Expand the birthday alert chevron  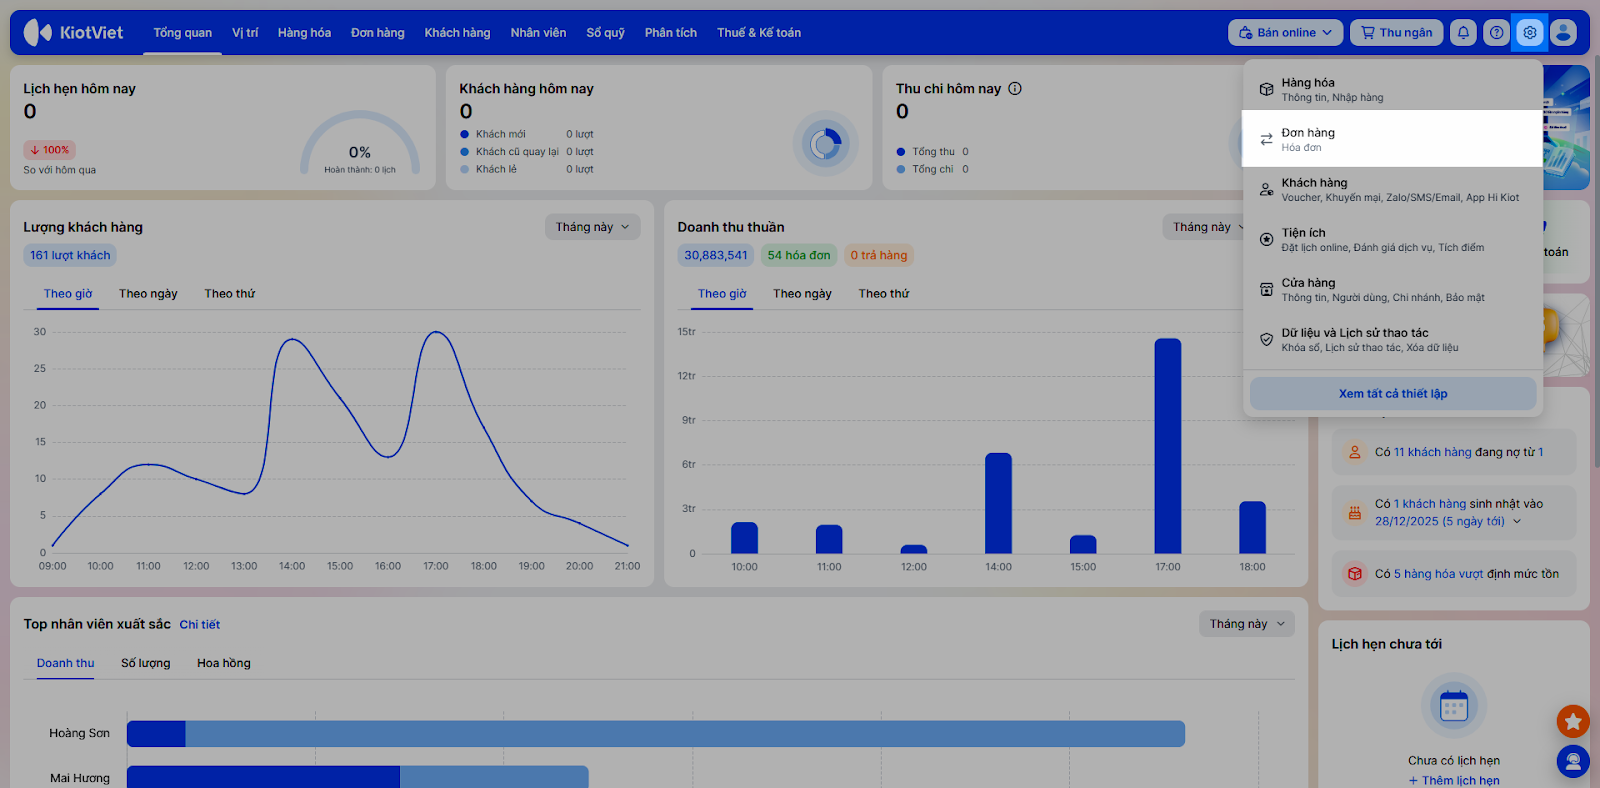[x=1517, y=521]
